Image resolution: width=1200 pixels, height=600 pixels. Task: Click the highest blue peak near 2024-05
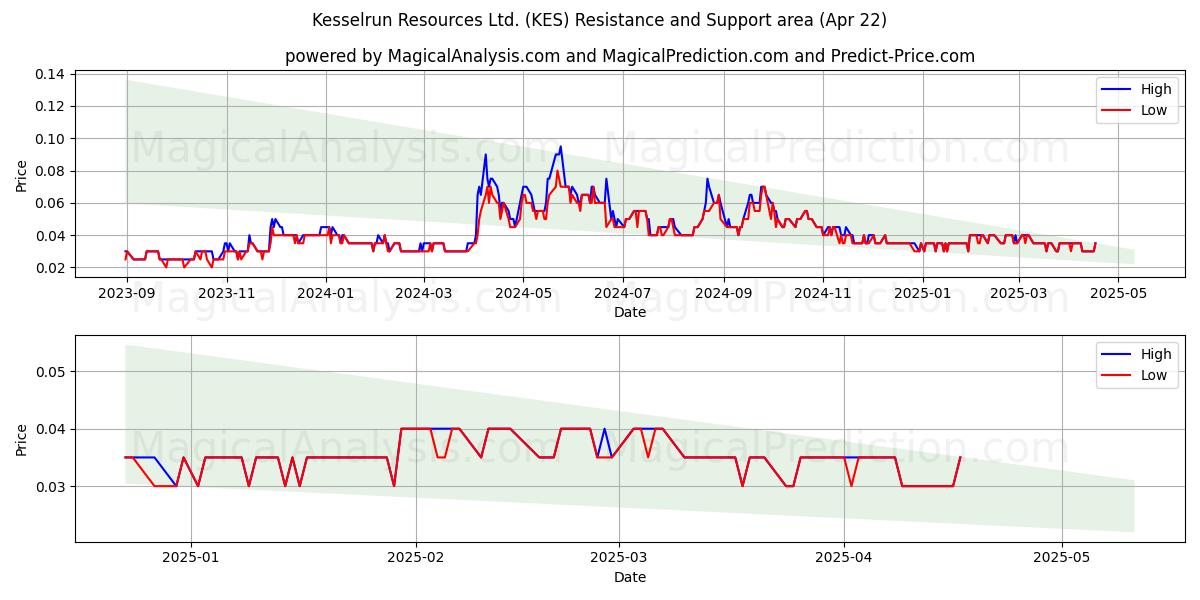click(x=560, y=147)
